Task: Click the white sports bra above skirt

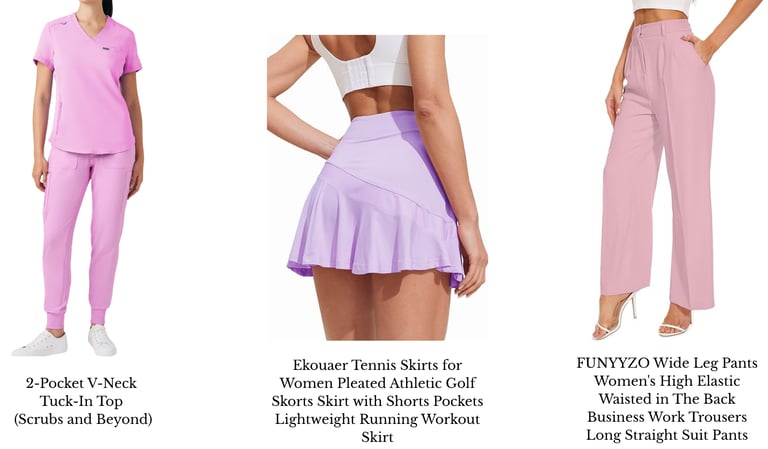Action: (362, 65)
